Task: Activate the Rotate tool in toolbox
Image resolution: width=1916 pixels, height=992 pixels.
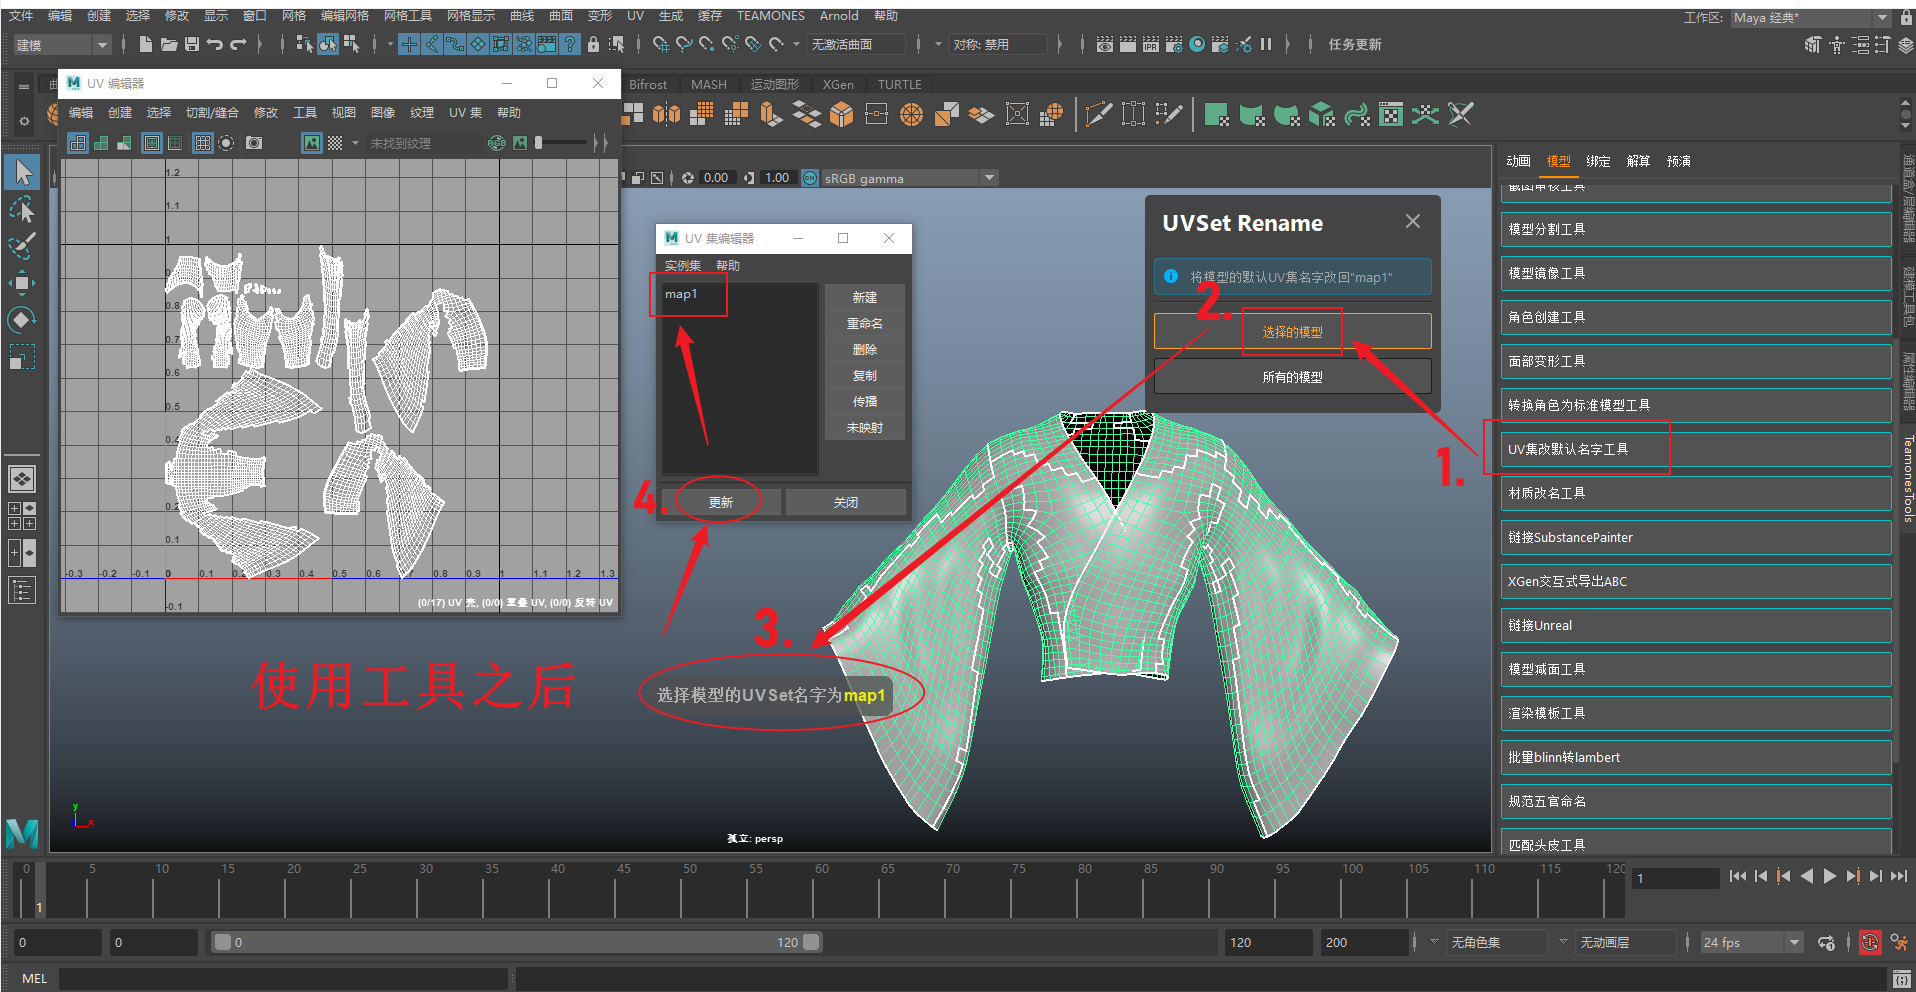Action: pos(22,320)
